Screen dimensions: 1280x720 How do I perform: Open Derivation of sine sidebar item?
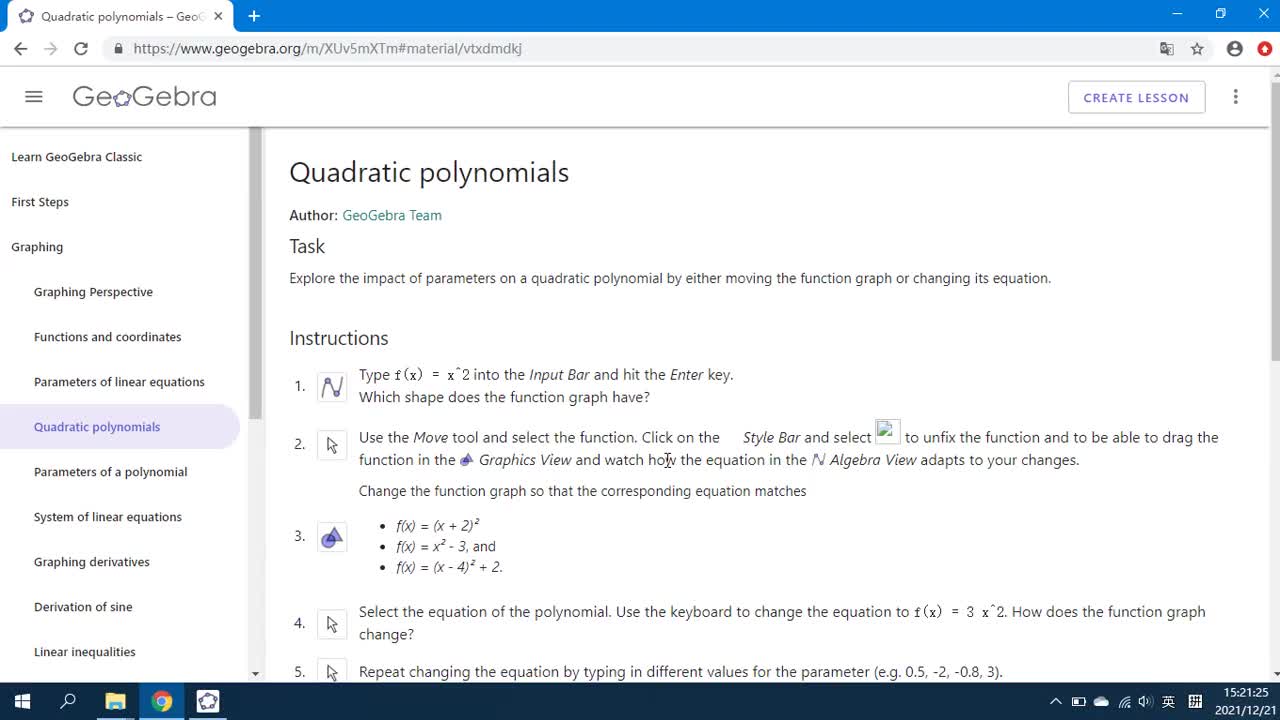(x=83, y=607)
